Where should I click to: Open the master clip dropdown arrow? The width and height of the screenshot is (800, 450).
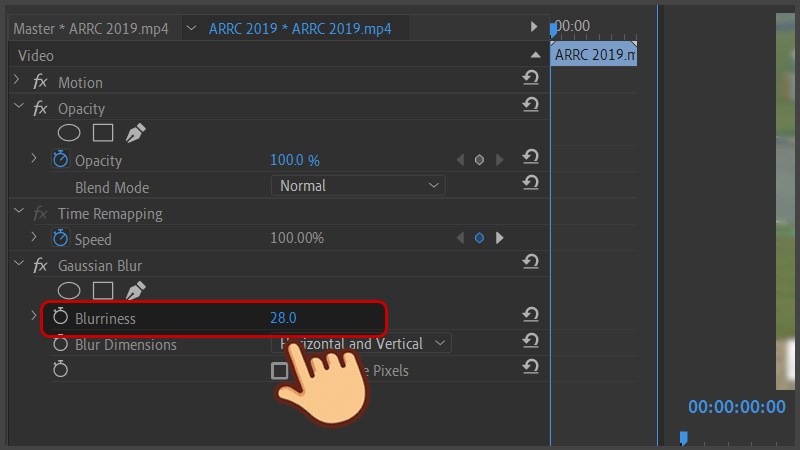tap(191, 28)
